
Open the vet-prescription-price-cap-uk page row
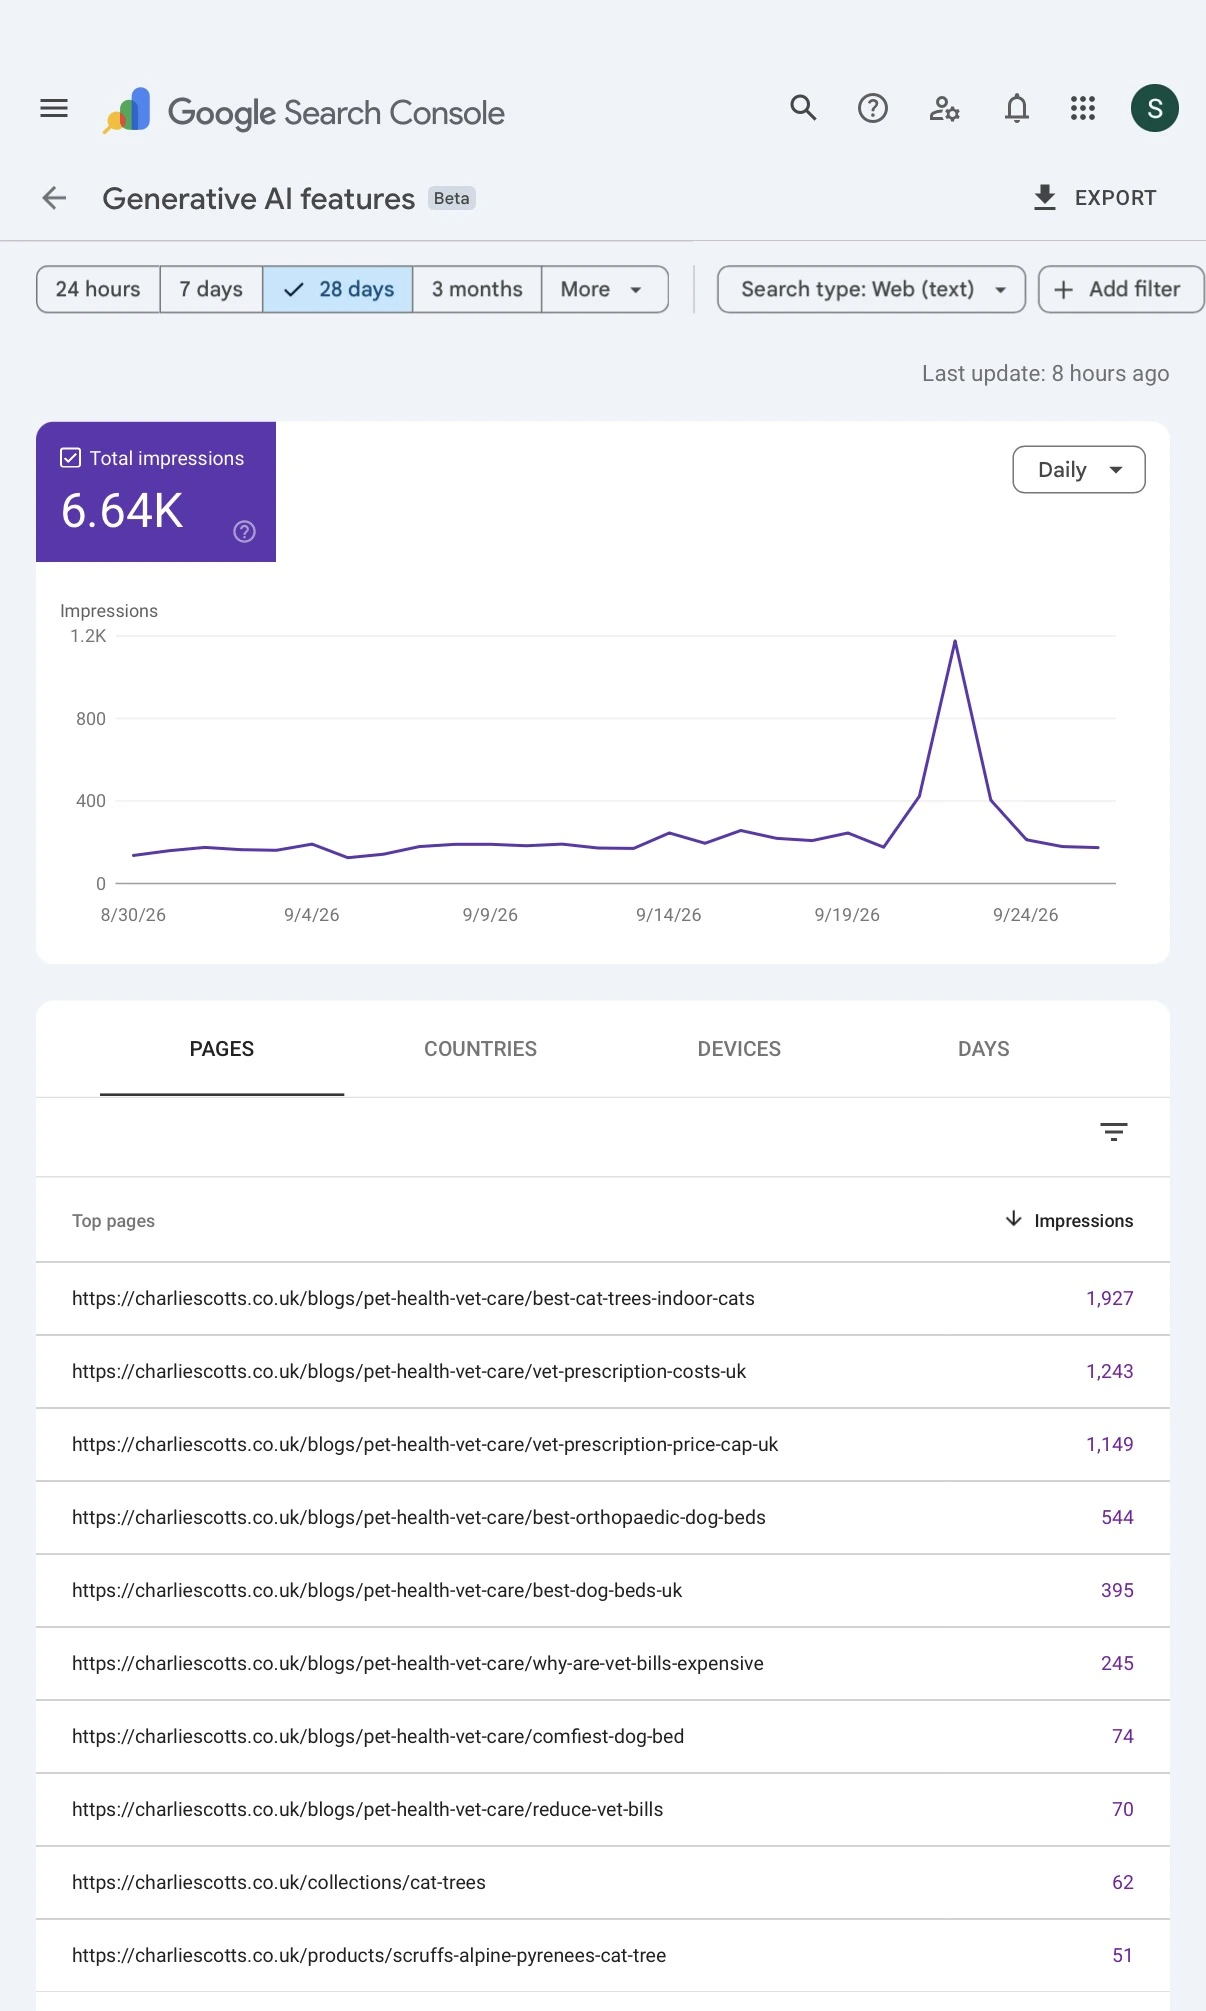point(603,1444)
